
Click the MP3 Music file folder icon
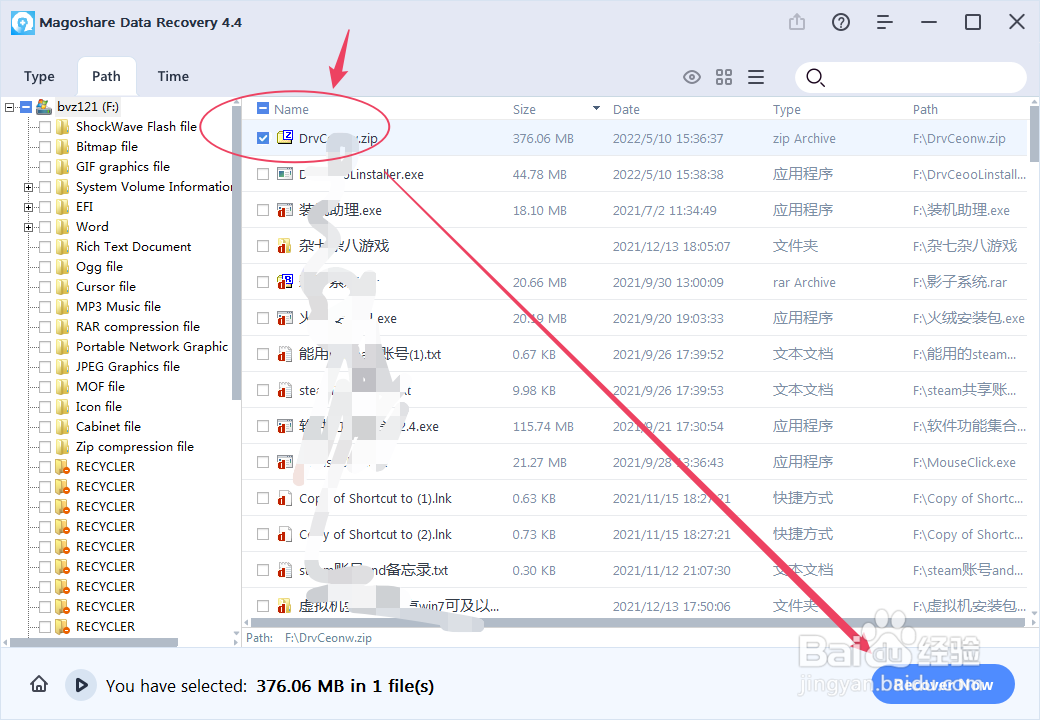63,307
